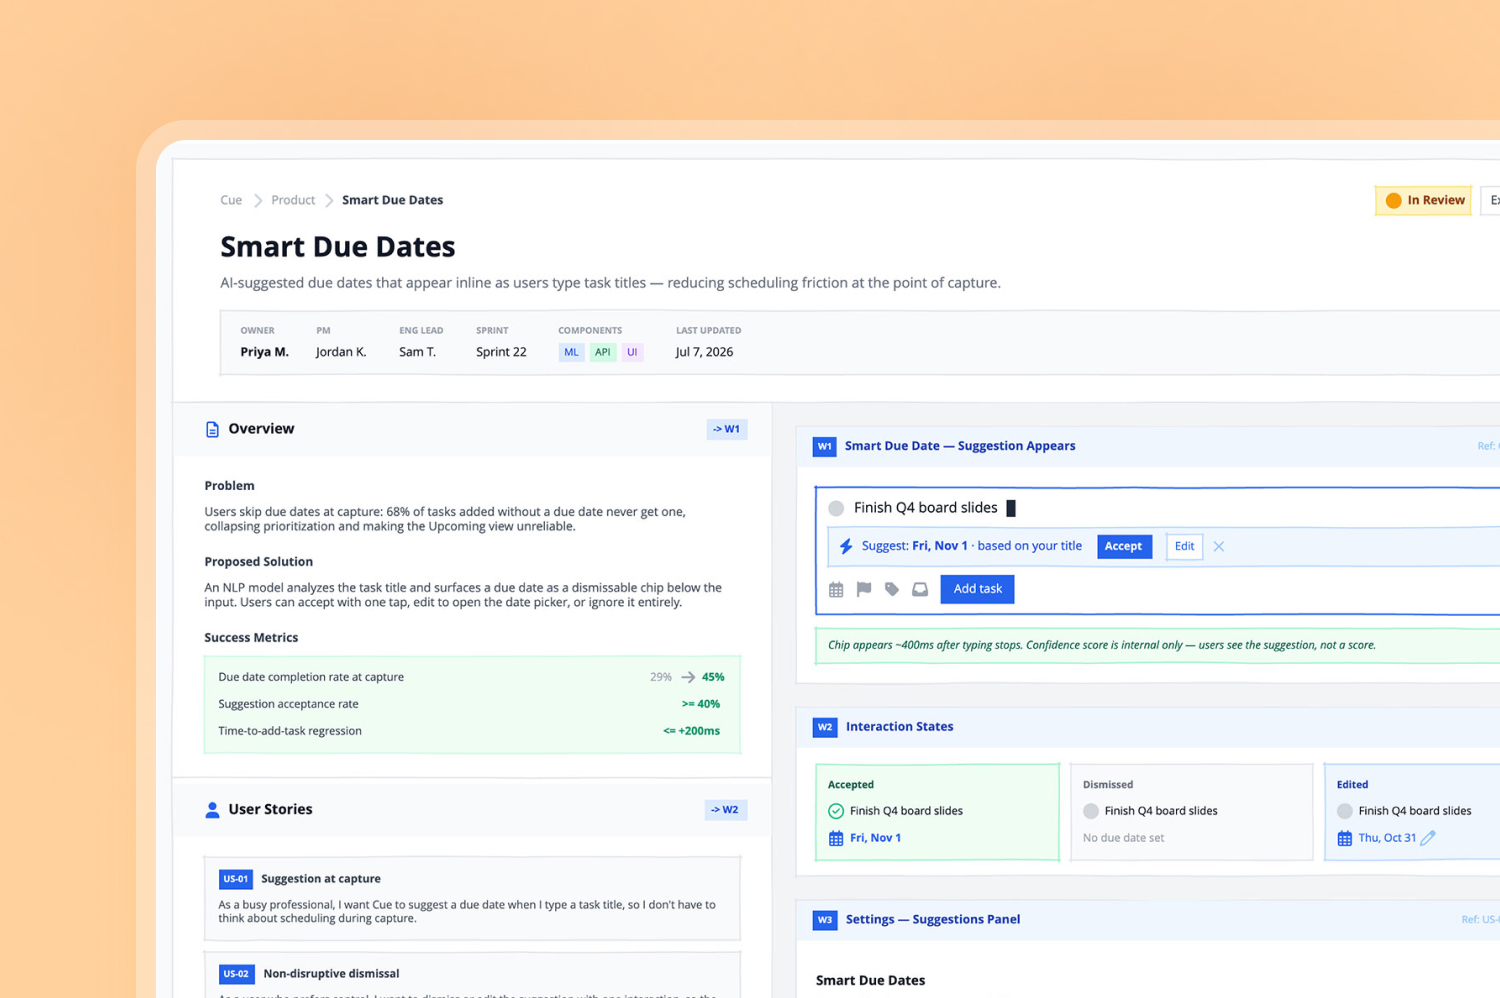1500x998 pixels.
Task: Click the Add task button
Action: click(977, 589)
